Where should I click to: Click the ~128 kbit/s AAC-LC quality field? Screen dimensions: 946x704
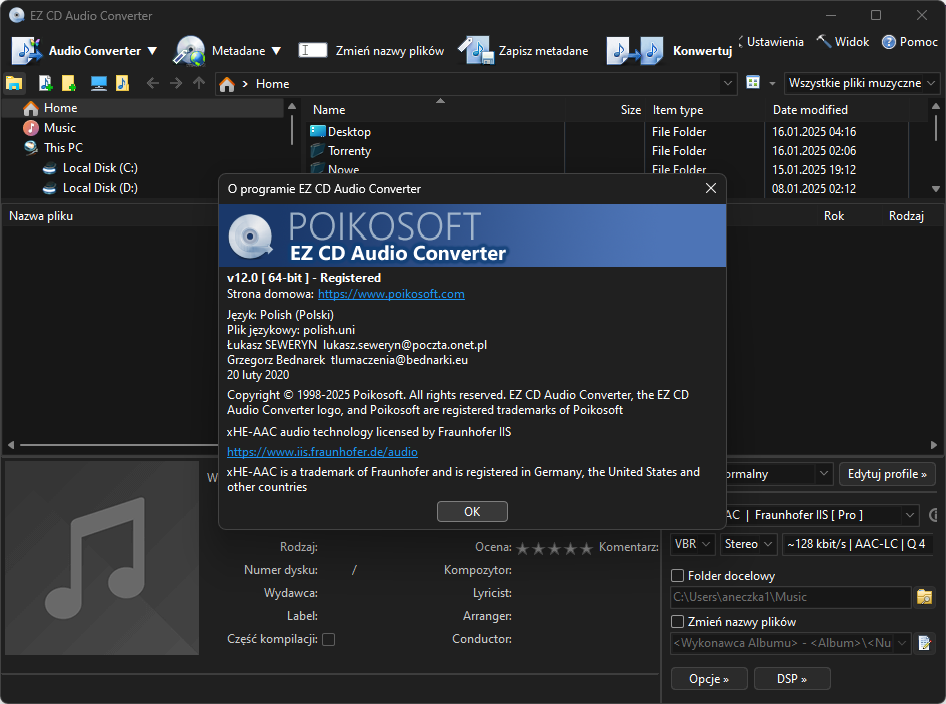[x=857, y=544]
